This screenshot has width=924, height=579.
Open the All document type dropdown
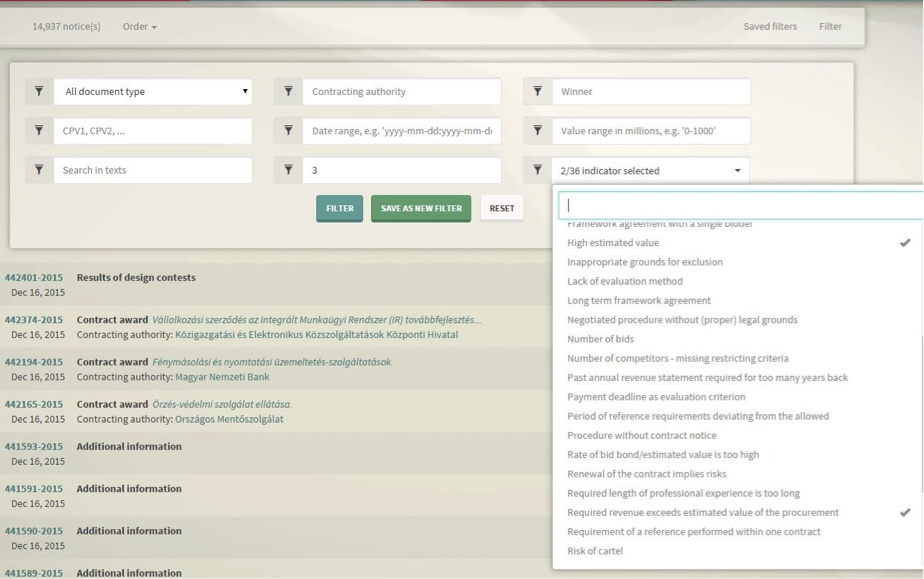click(153, 91)
